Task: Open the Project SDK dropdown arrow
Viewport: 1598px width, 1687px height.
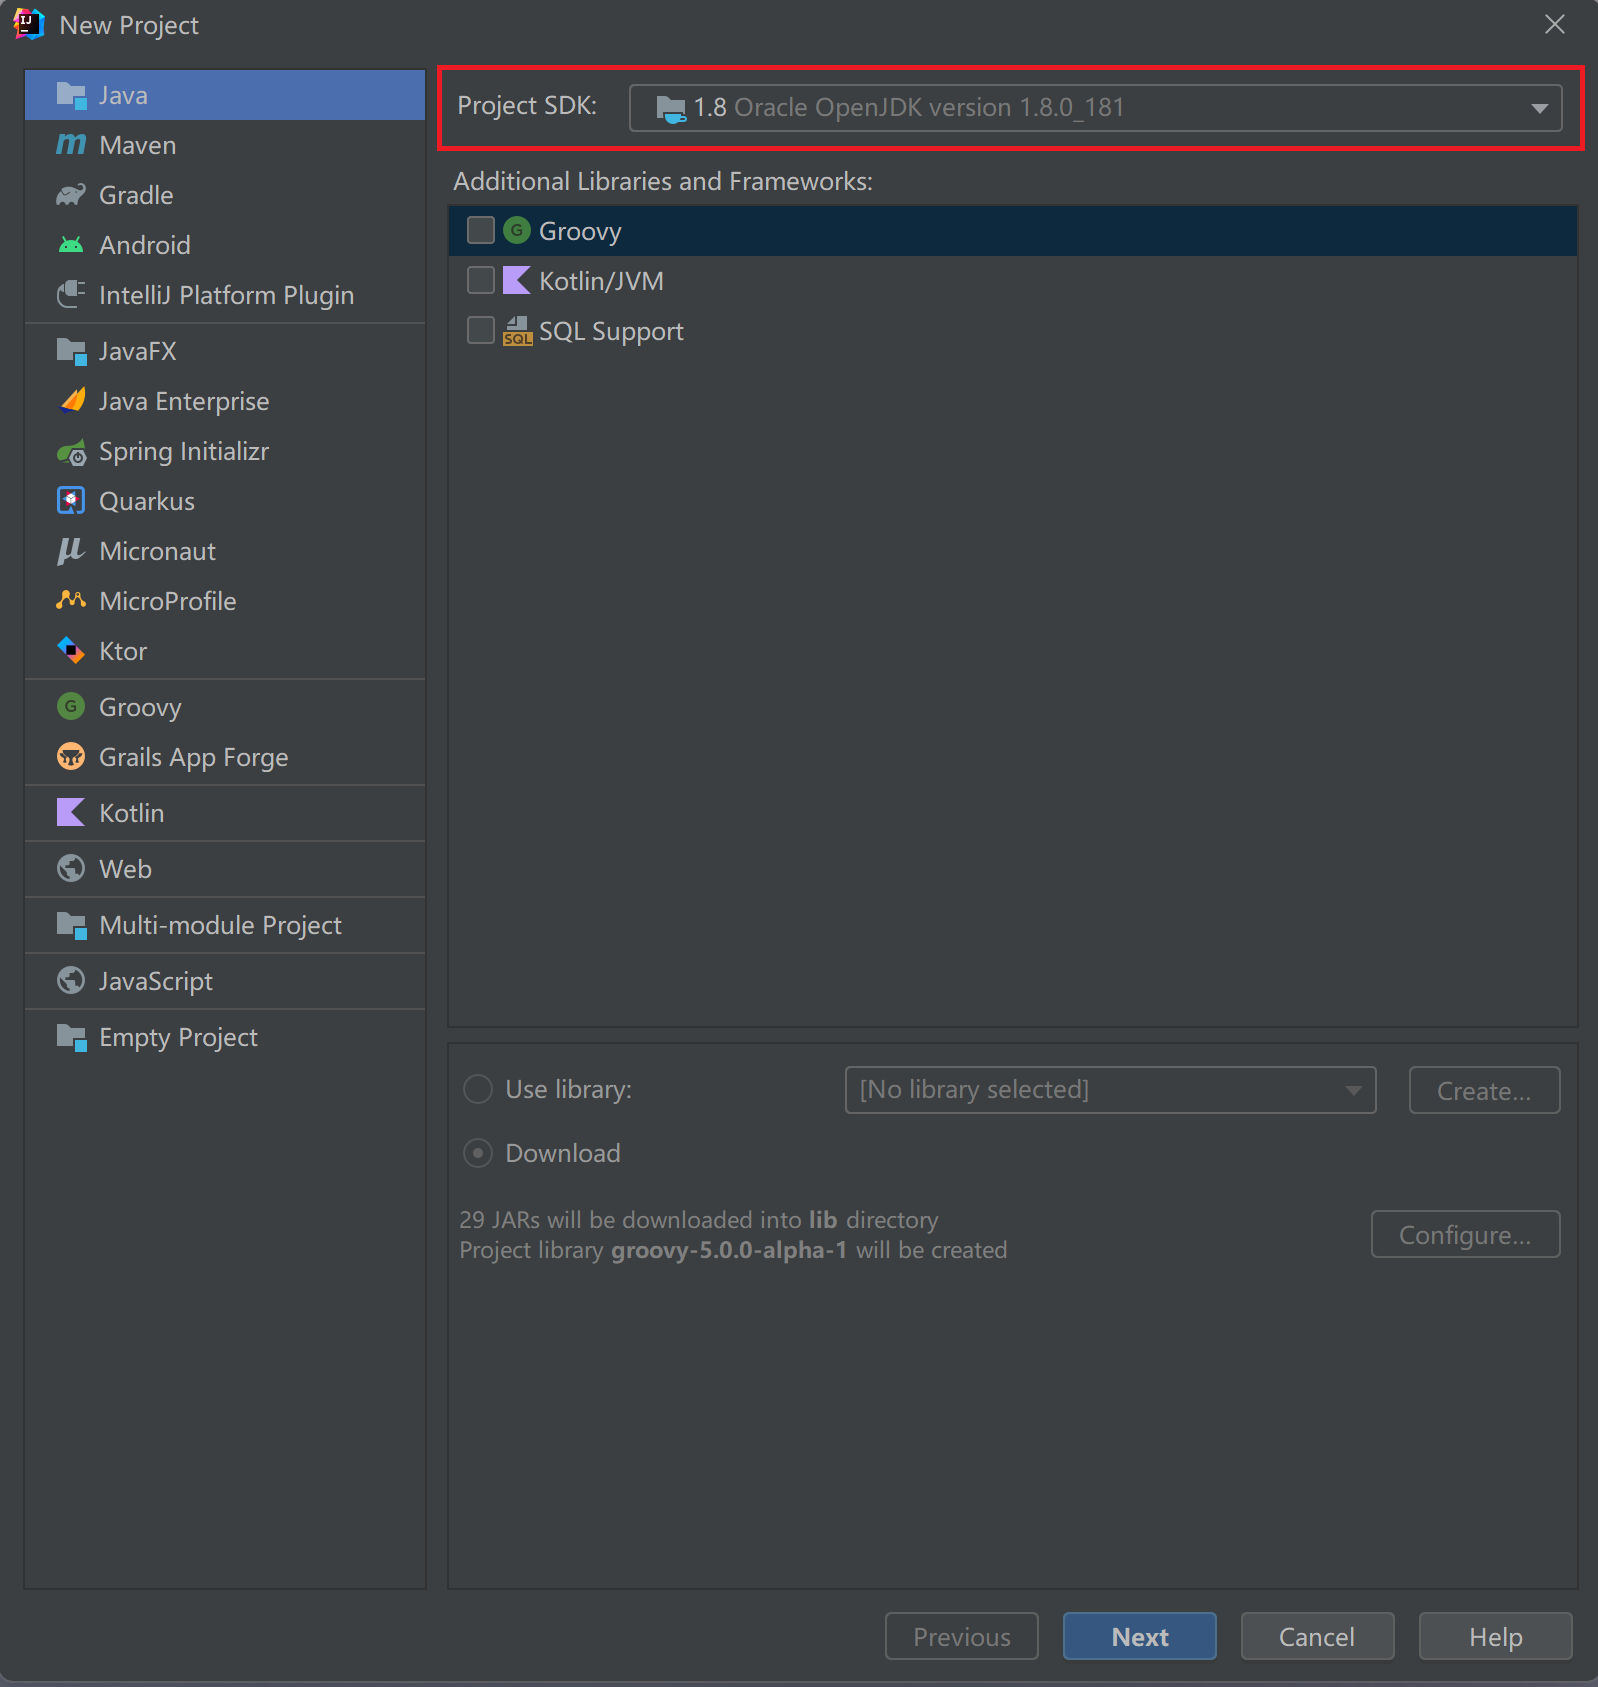Action: coord(1539,108)
